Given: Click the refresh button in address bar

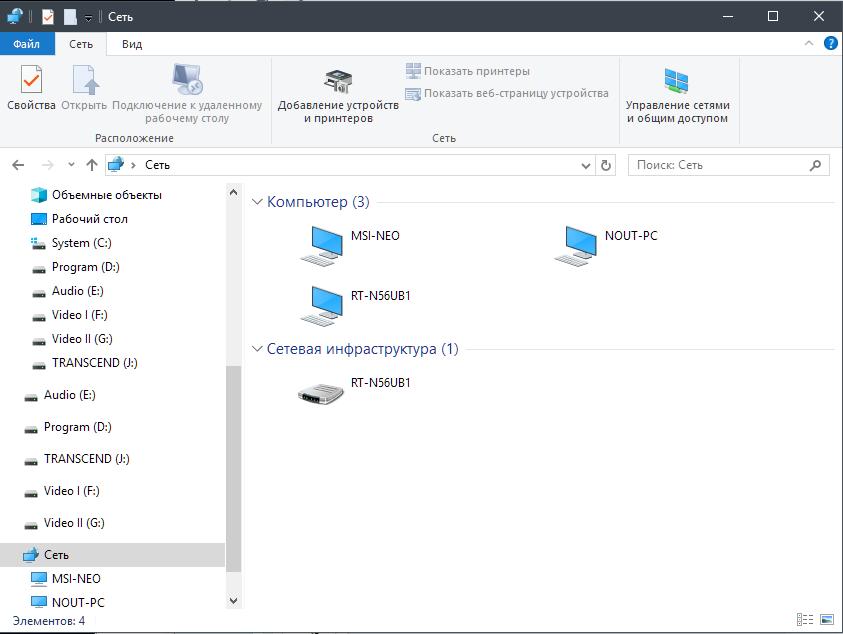Looking at the screenshot, I should pyautogui.click(x=605, y=165).
